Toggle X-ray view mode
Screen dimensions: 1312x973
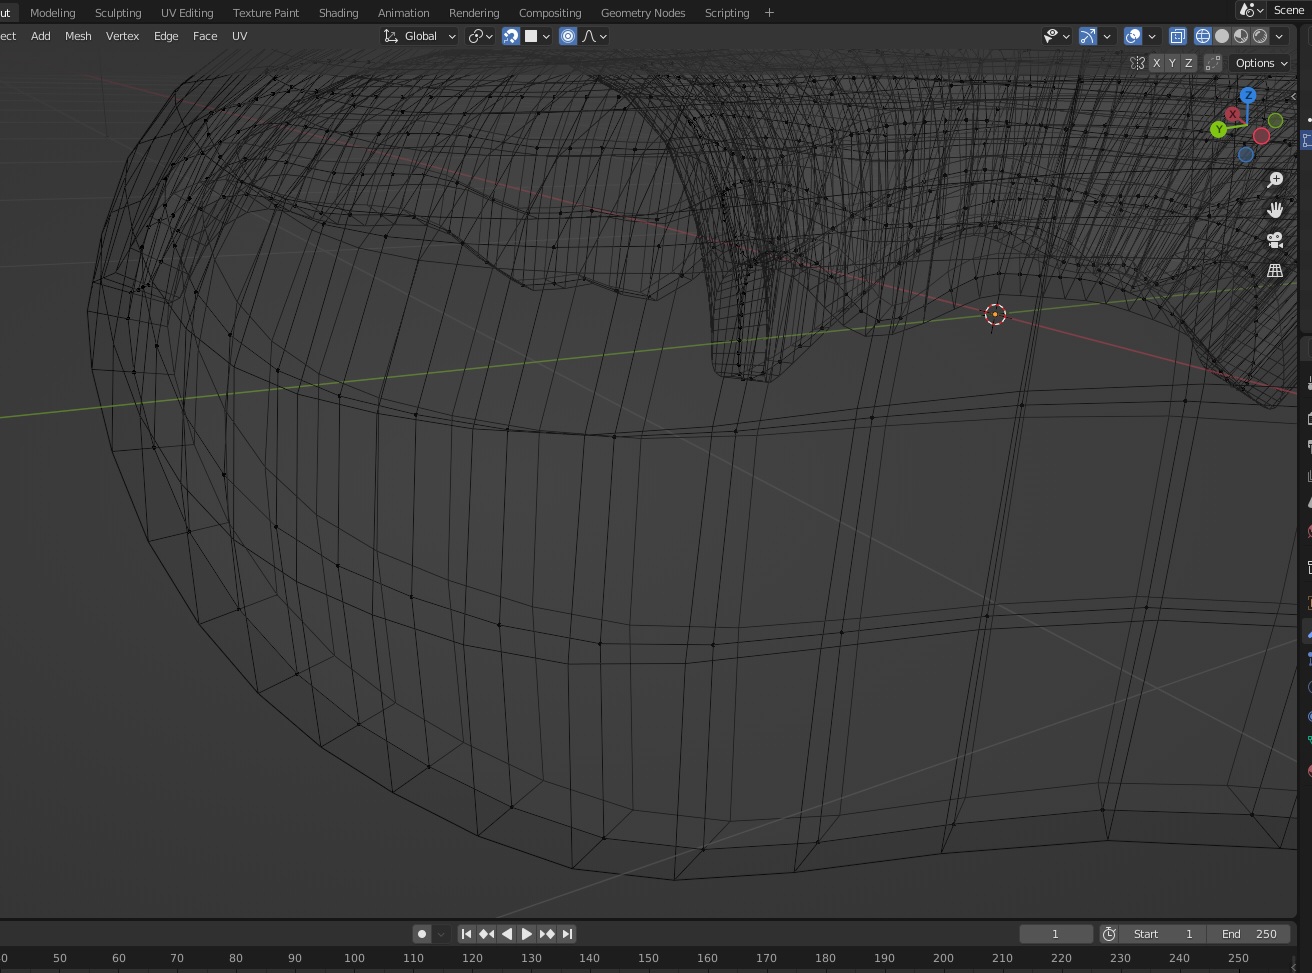coord(1177,36)
